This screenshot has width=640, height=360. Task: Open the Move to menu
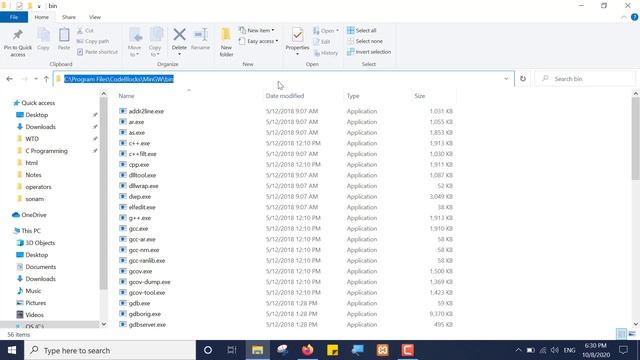[x=135, y=42]
